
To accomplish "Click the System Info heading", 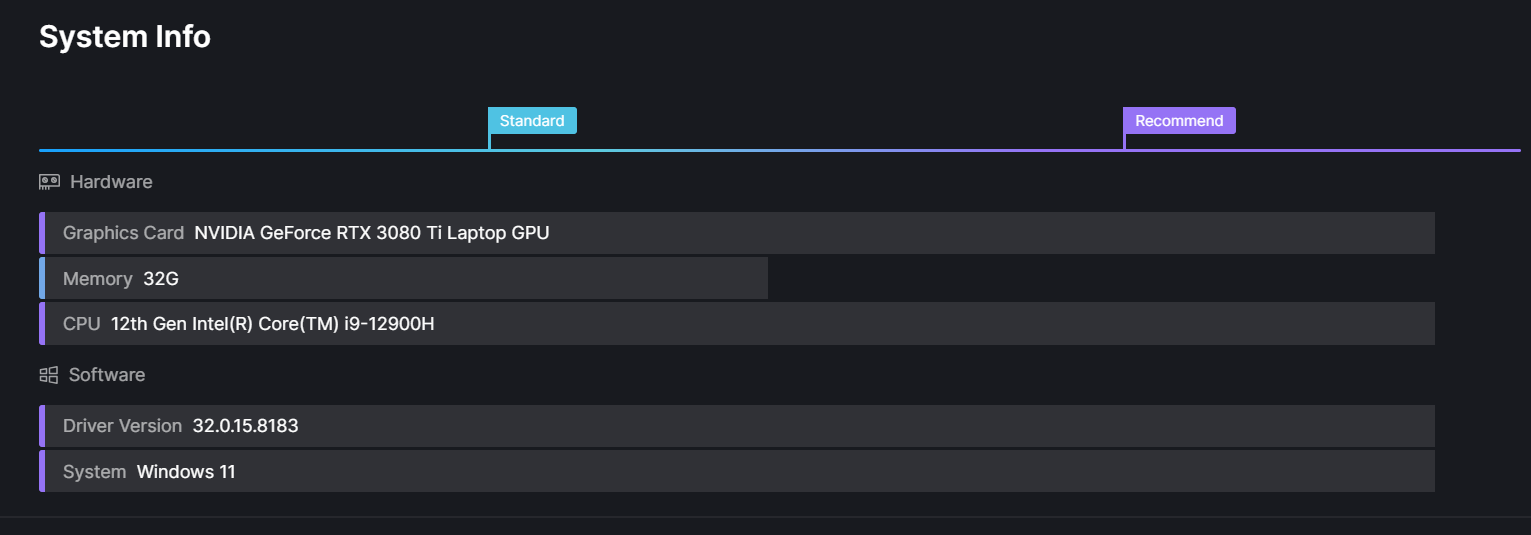I will point(125,37).
